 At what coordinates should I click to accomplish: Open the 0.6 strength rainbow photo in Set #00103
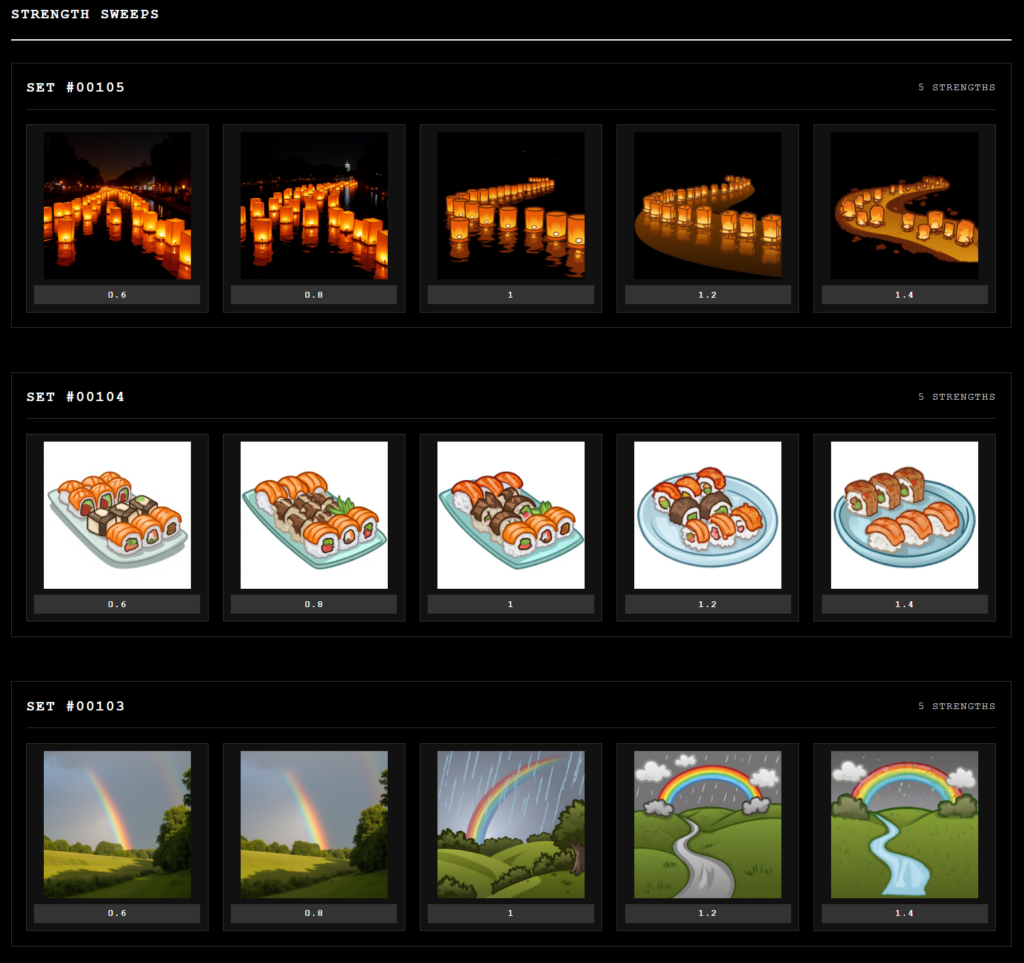coord(117,824)
